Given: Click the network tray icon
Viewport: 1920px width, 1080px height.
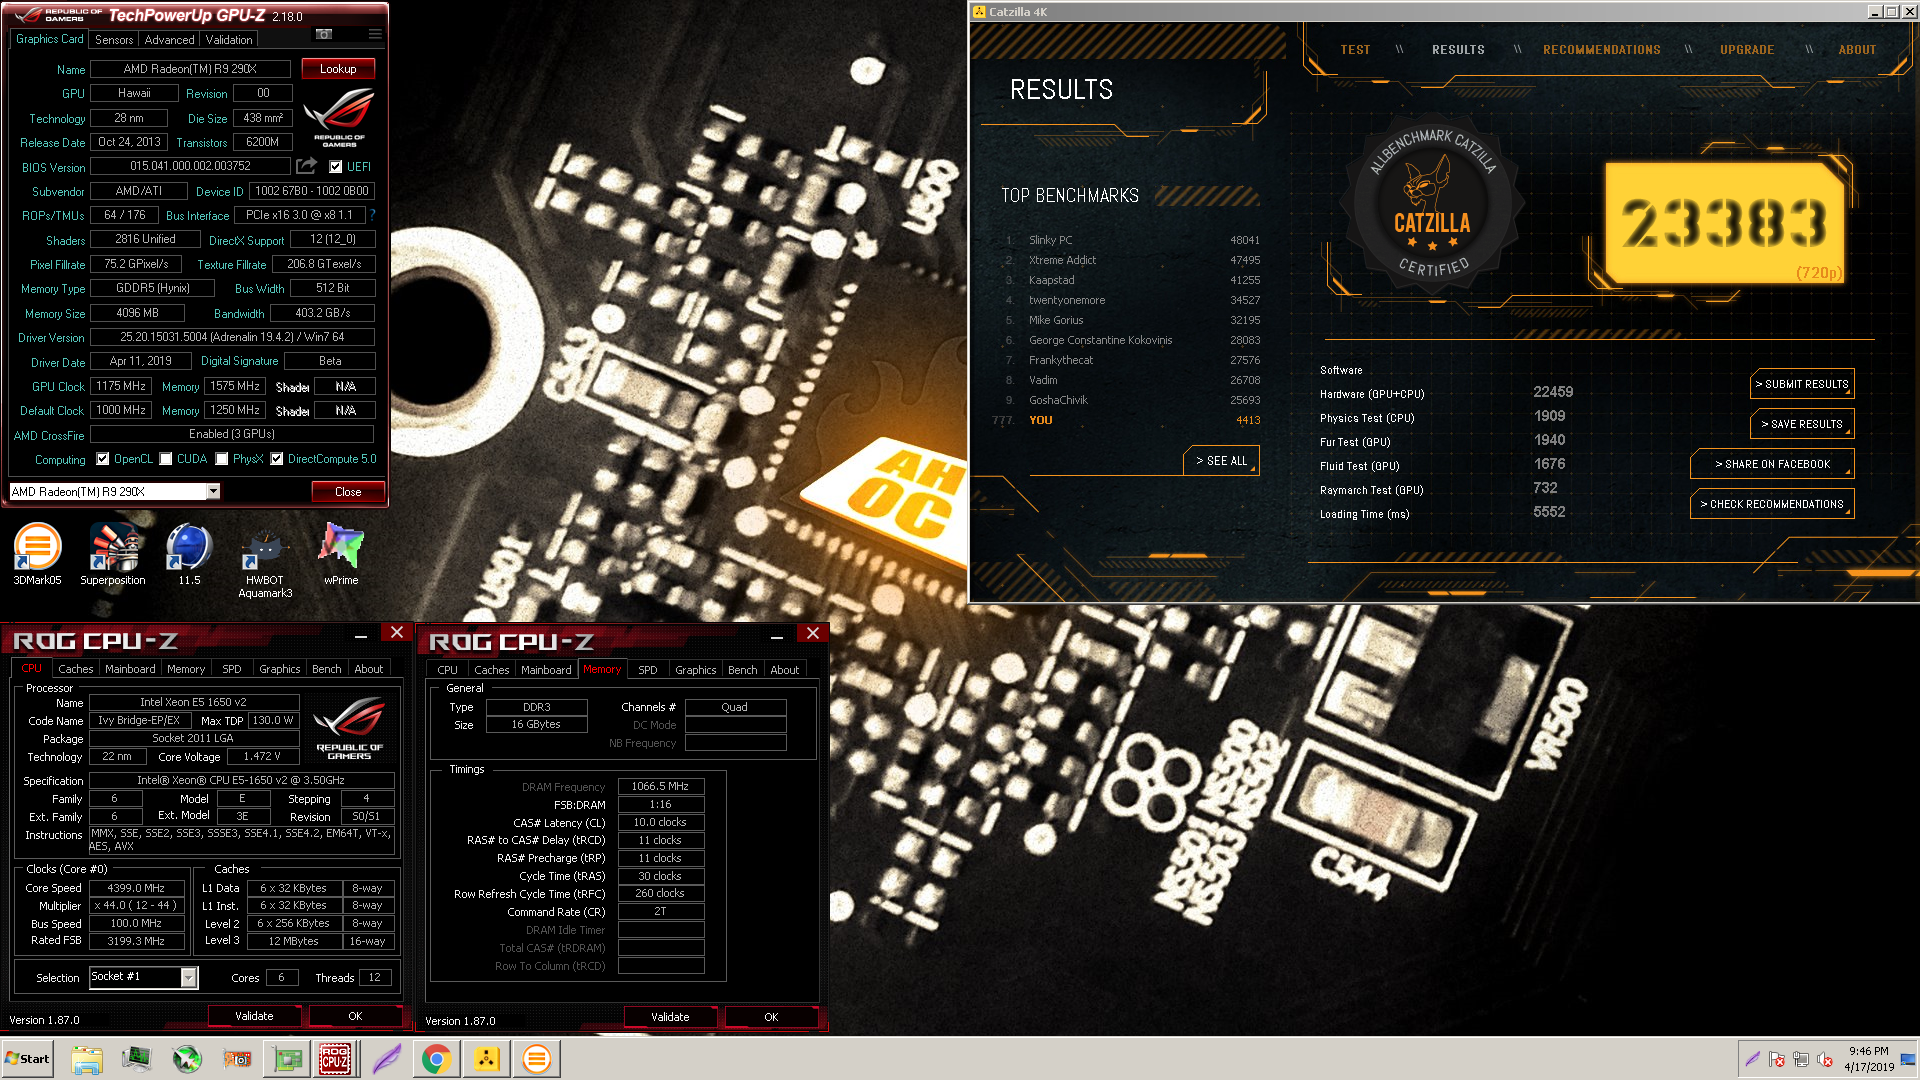Looking at the screenshot, I should 1801,1059.
